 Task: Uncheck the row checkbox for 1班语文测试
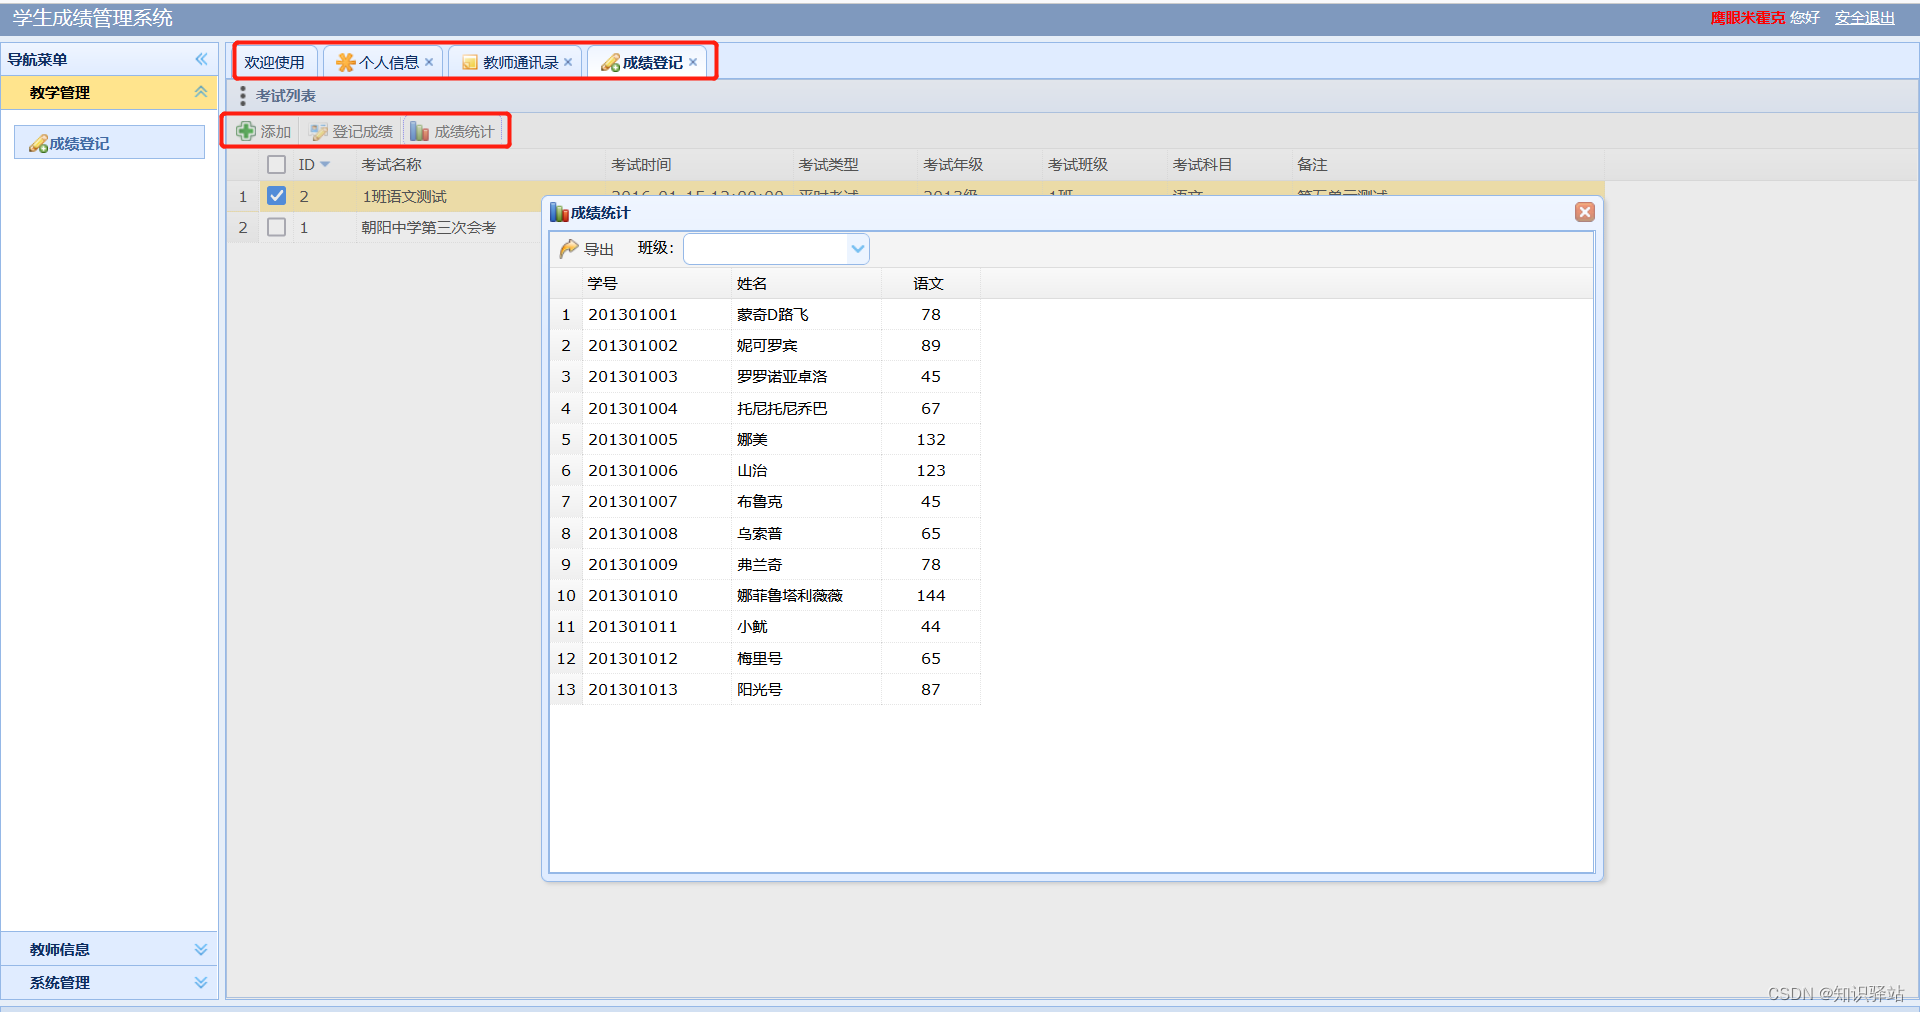(x=277, y=196)
